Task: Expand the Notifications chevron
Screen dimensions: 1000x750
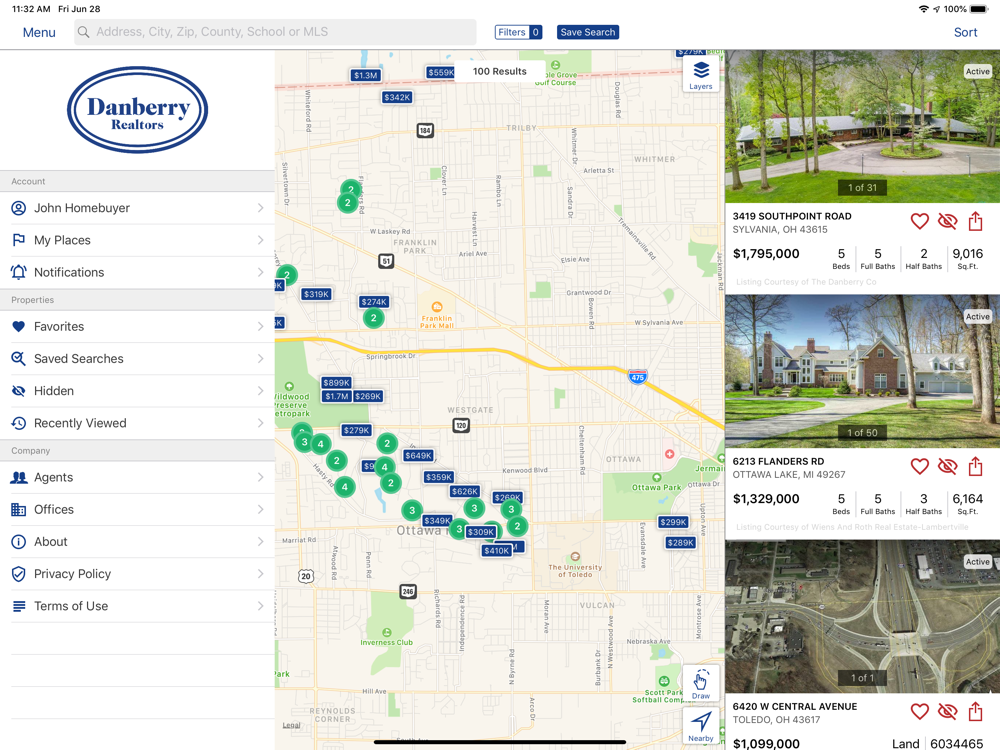Action: coord(260,272)
